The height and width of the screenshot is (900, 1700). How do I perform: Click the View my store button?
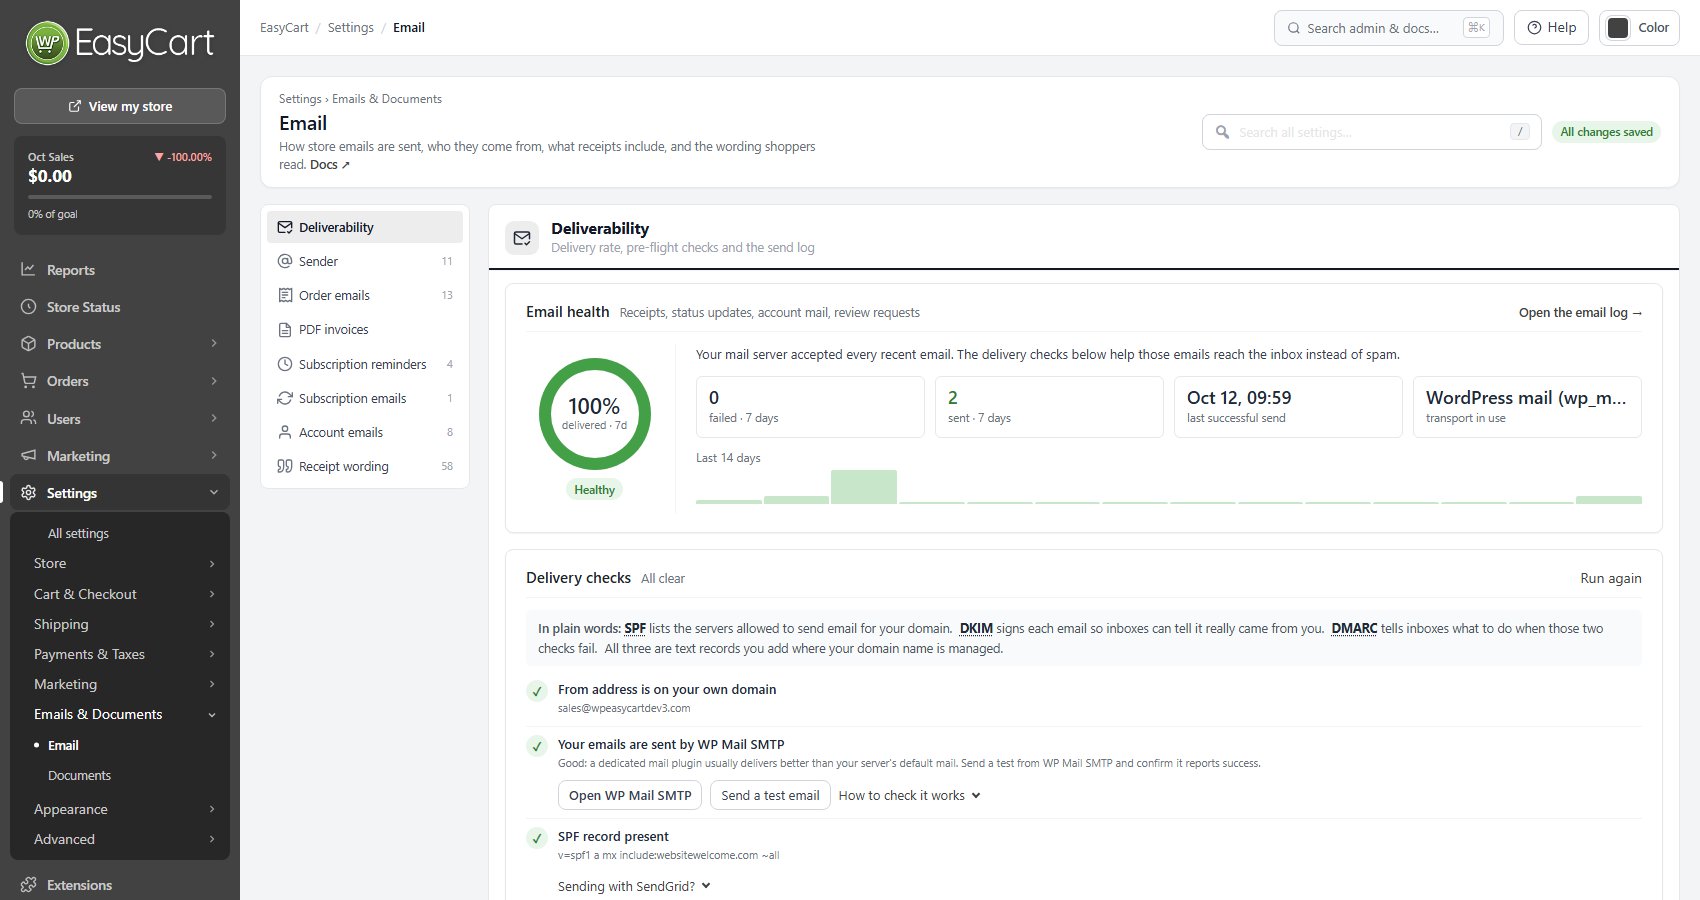point(120,106)
